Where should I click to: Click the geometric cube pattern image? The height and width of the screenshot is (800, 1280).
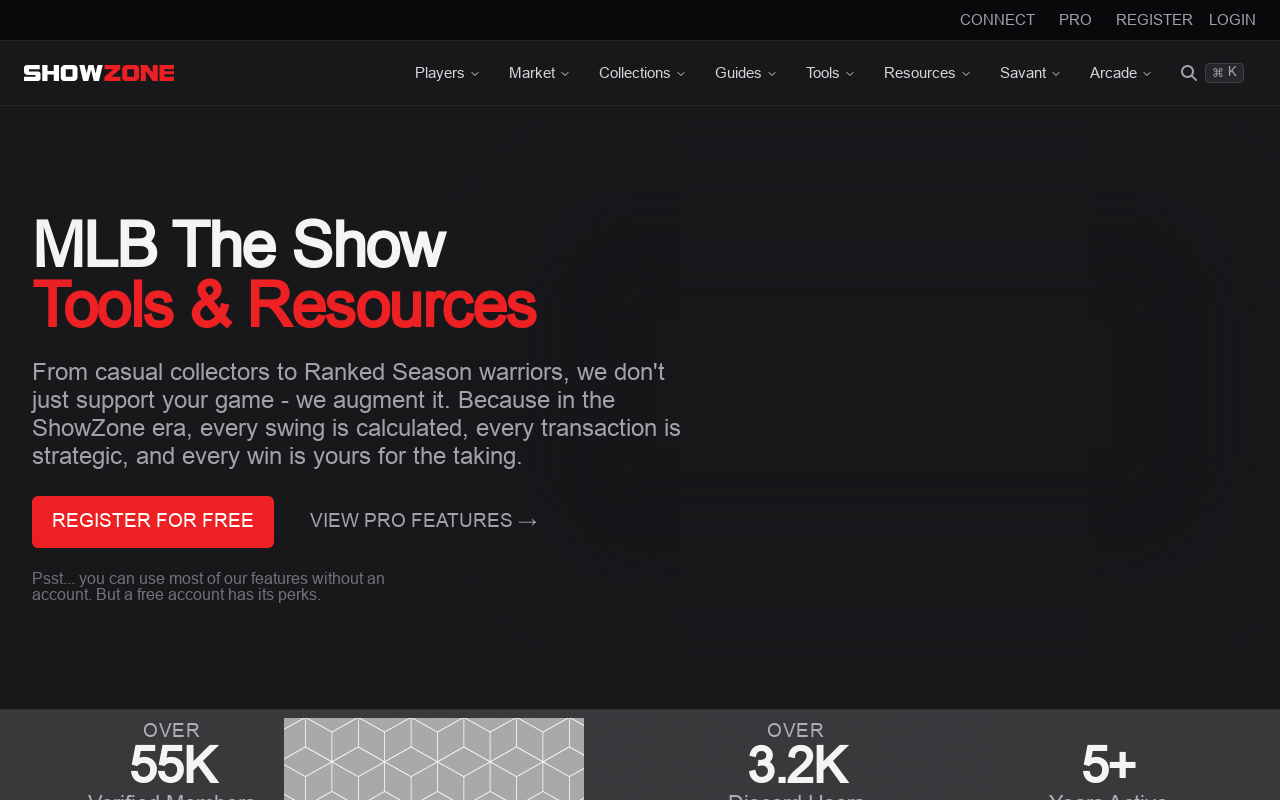[434, 759]
